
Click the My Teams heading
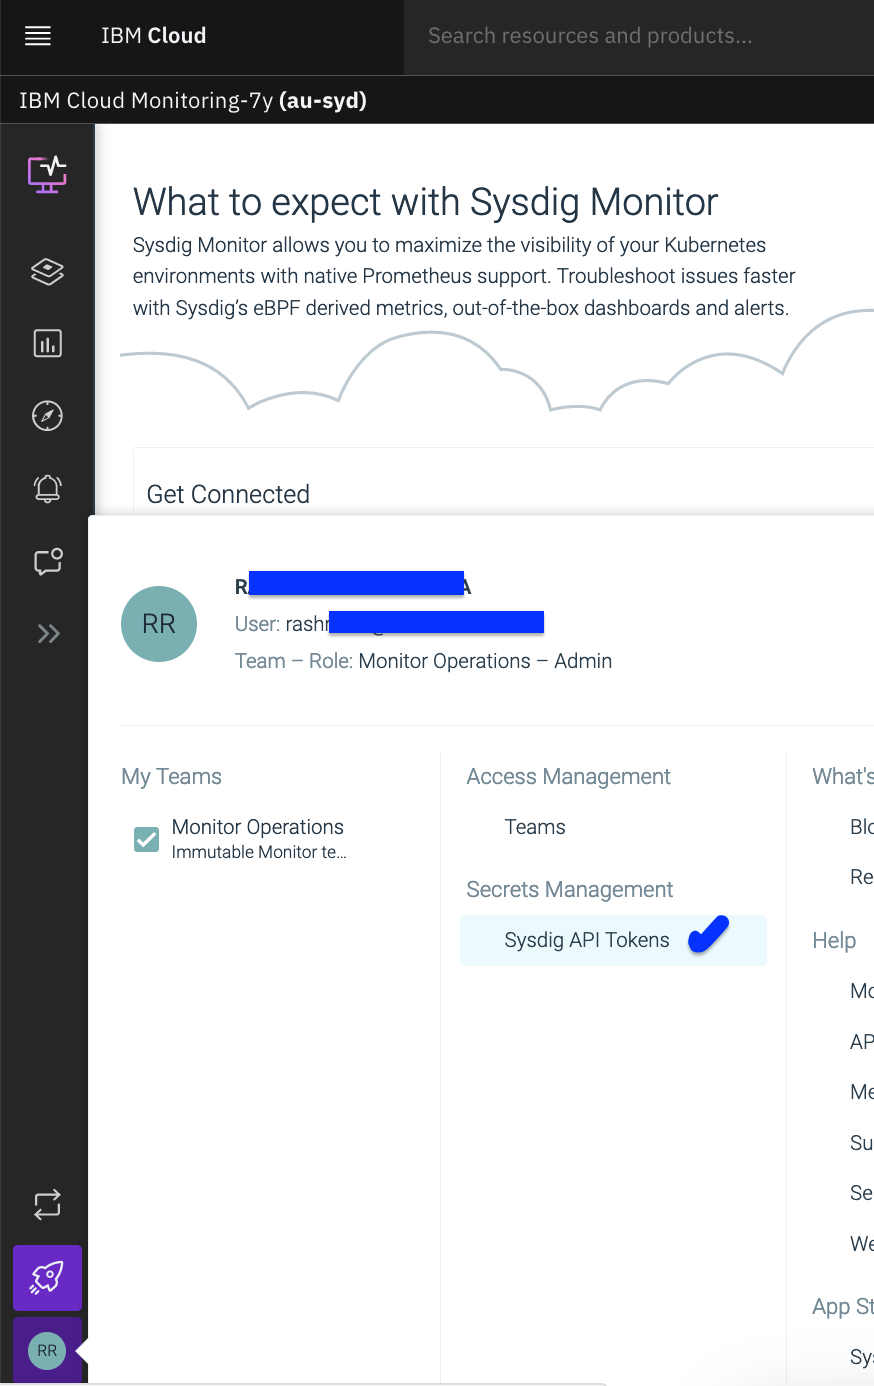[x=171, y=777]
